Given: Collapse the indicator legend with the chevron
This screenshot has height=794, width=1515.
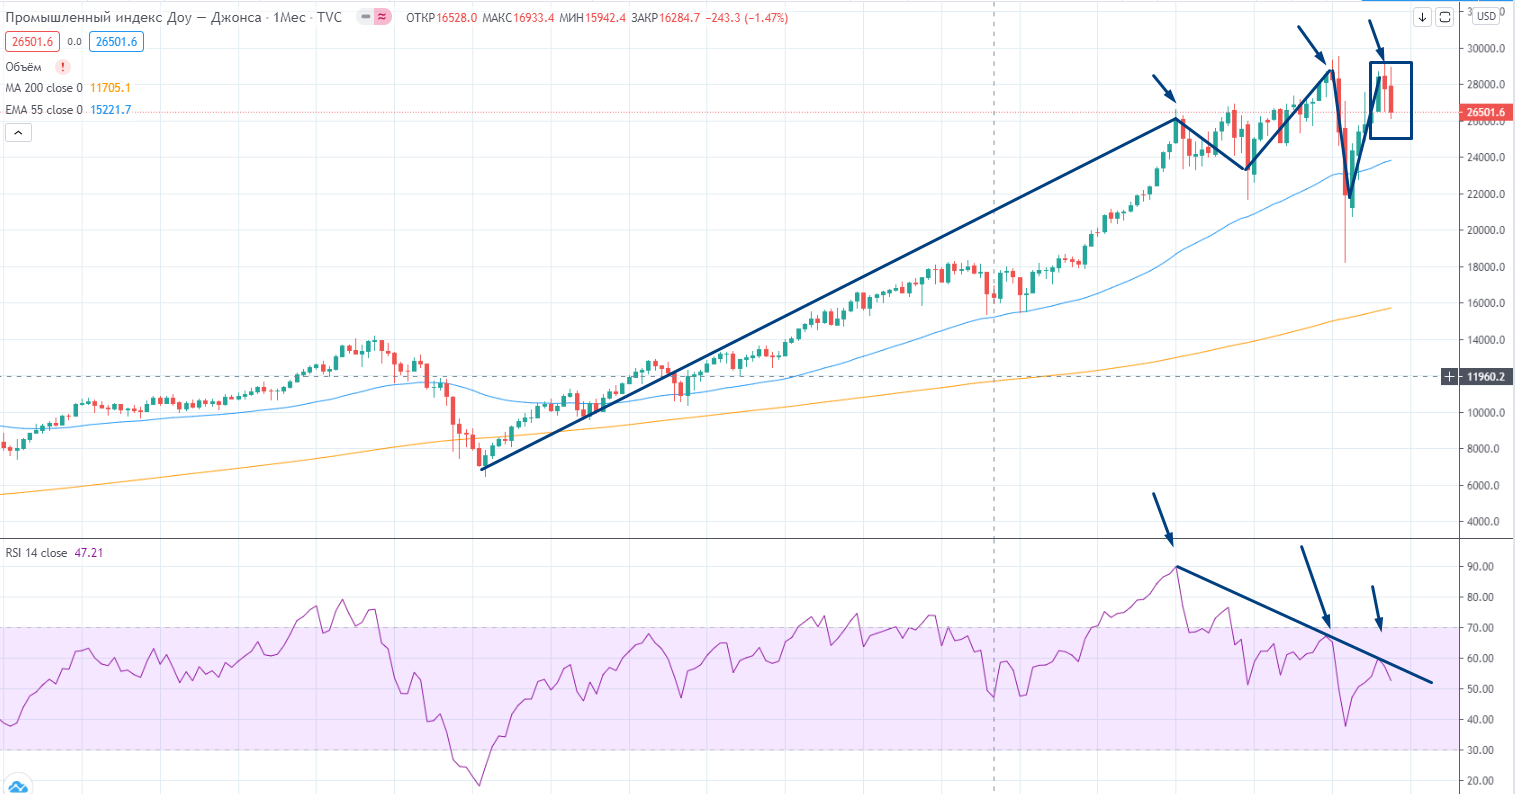Looking at the screenshot, I should coord(18,132).
